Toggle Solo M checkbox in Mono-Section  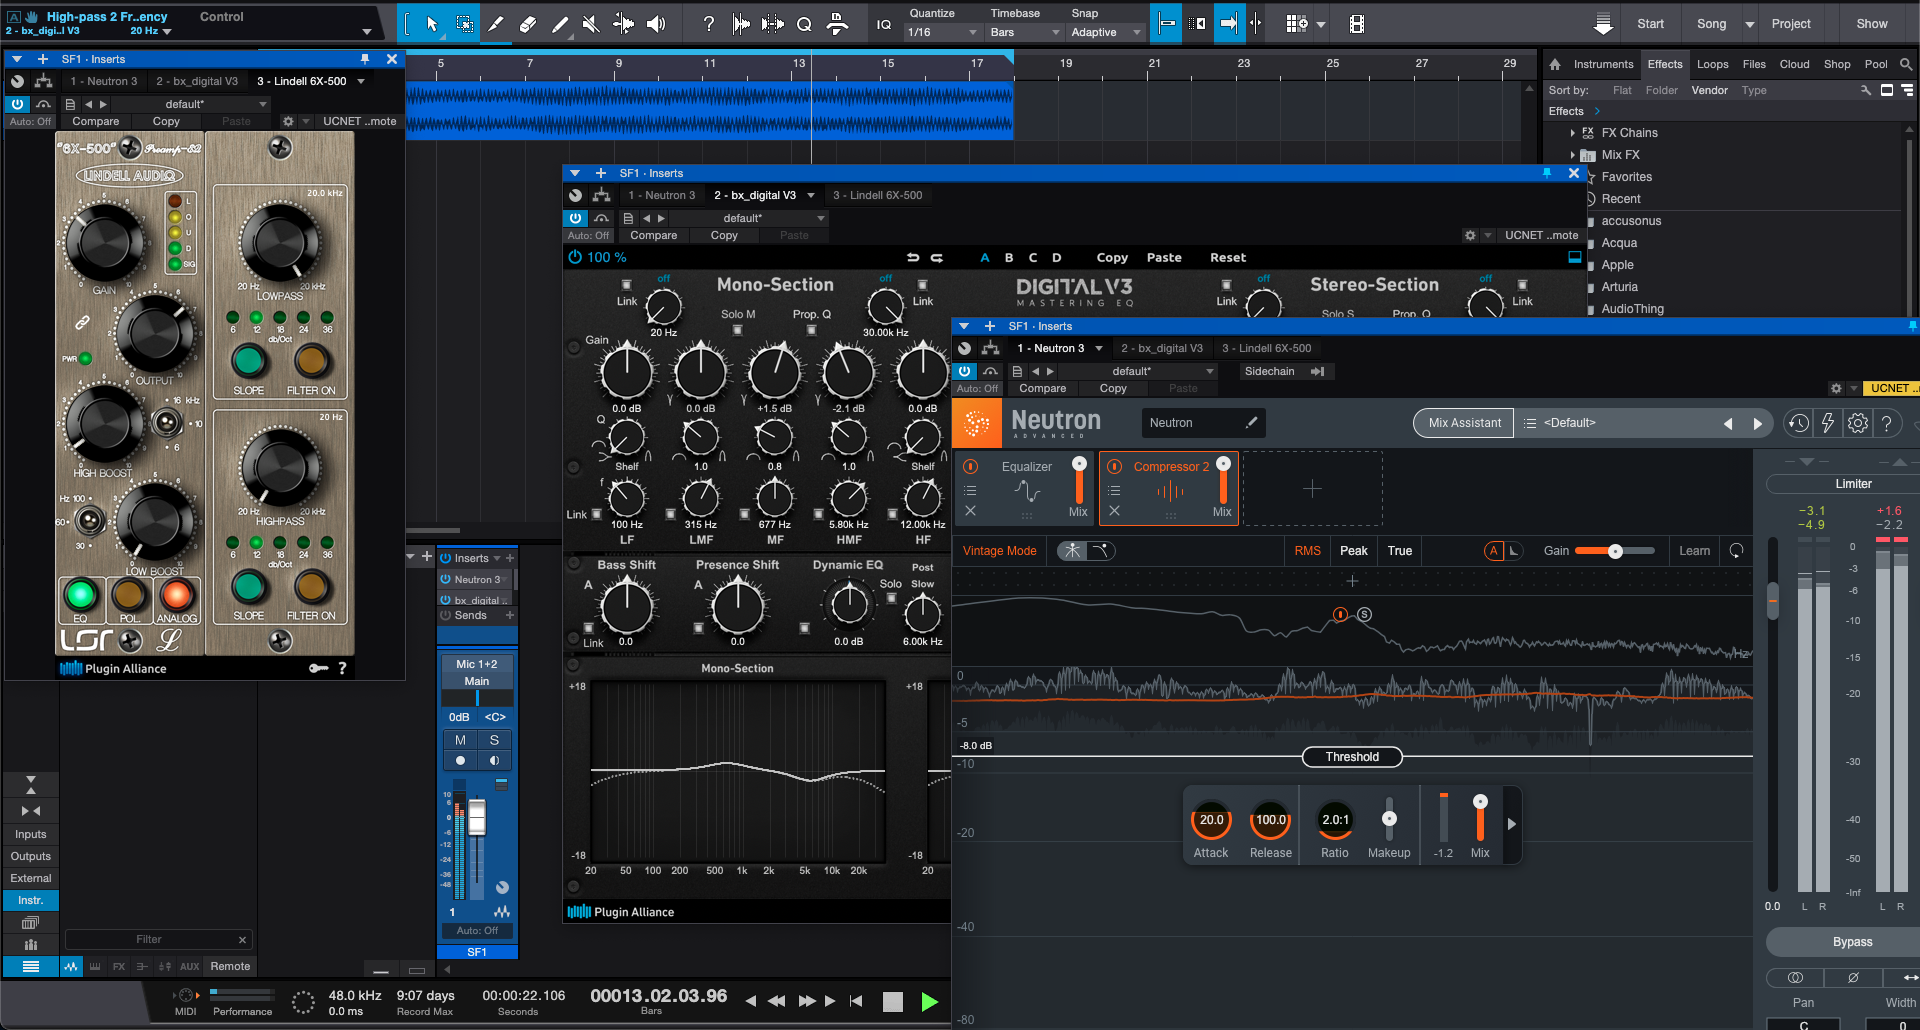coord(738,330)
